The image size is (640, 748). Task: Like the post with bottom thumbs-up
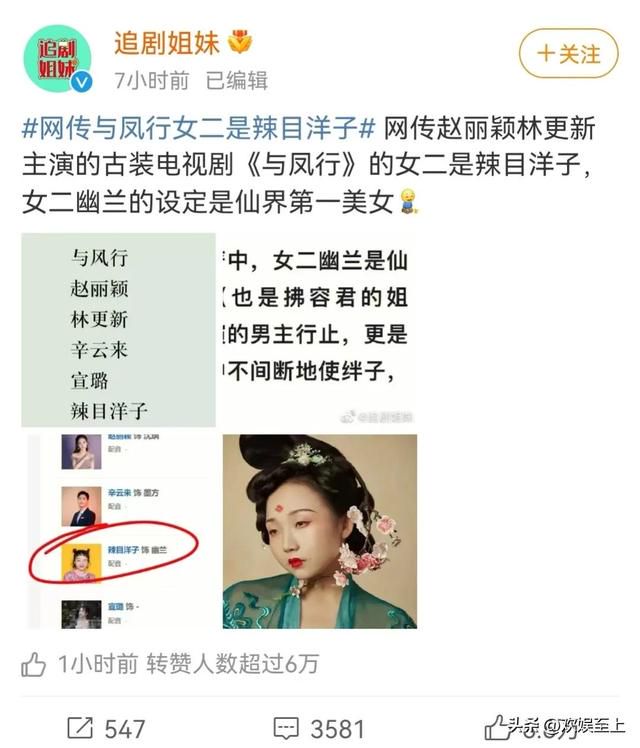(497, 728)
